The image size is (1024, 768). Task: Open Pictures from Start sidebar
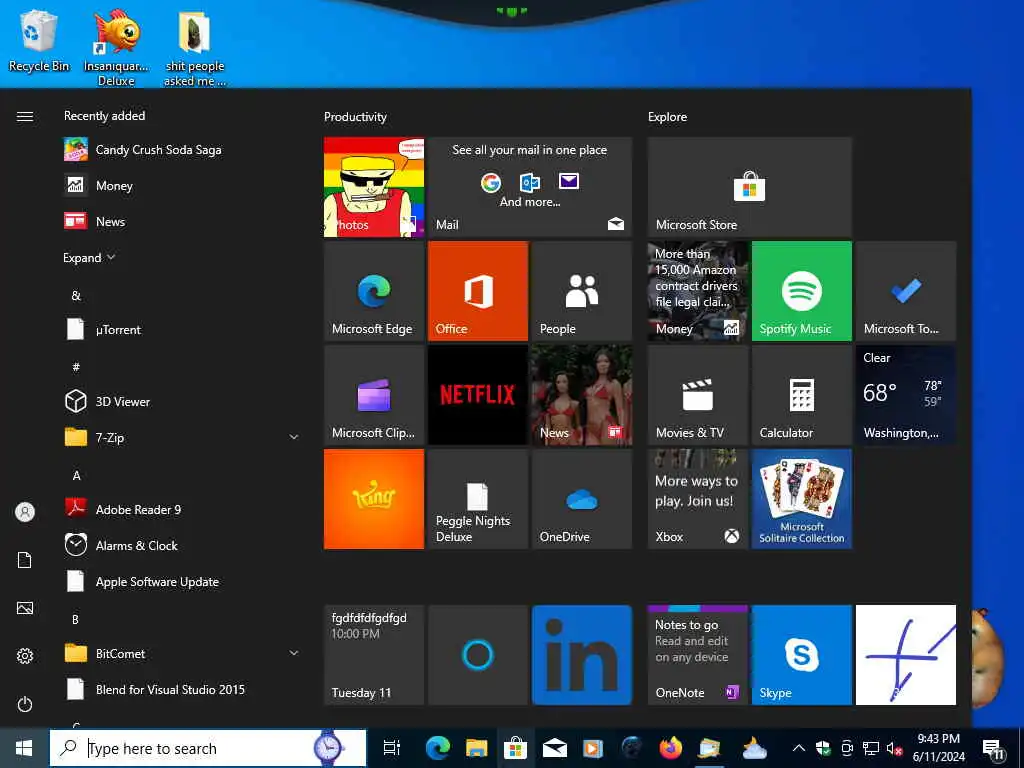[25, 608]
